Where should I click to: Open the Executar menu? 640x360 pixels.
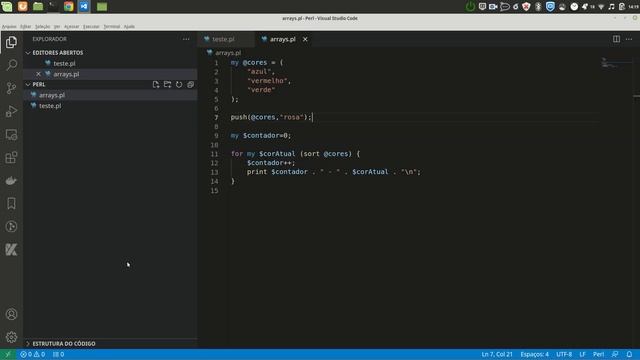[x=91, y=27]
